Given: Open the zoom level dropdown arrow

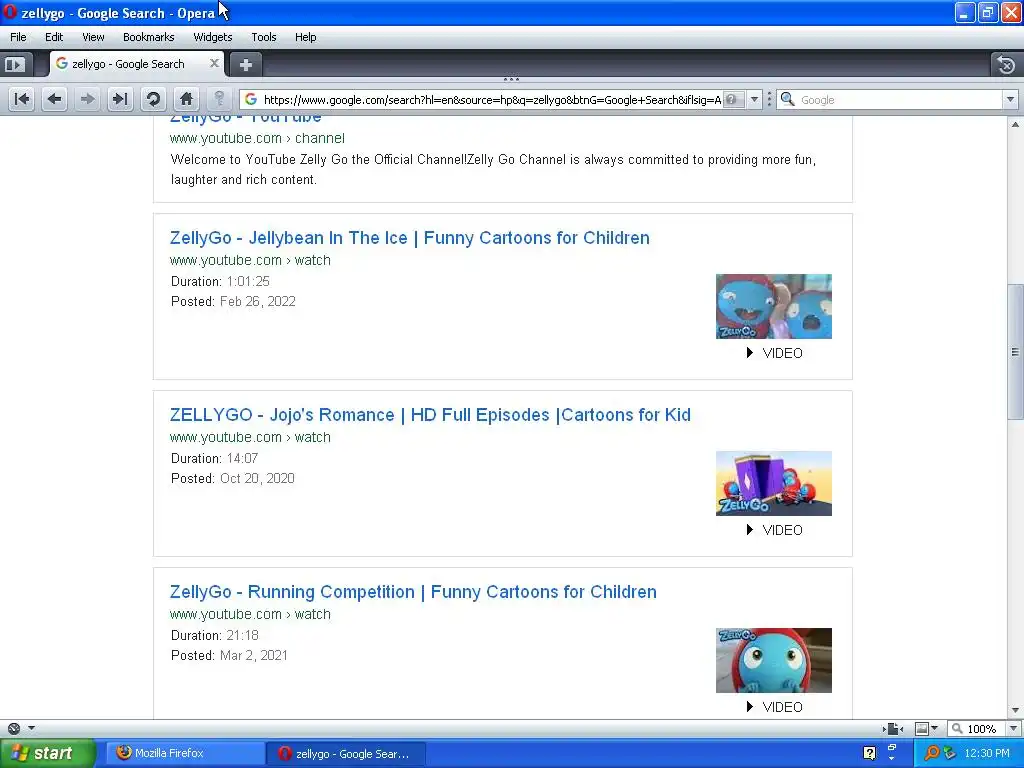Looking at the screenshot, I should [x=1014, y=729].
